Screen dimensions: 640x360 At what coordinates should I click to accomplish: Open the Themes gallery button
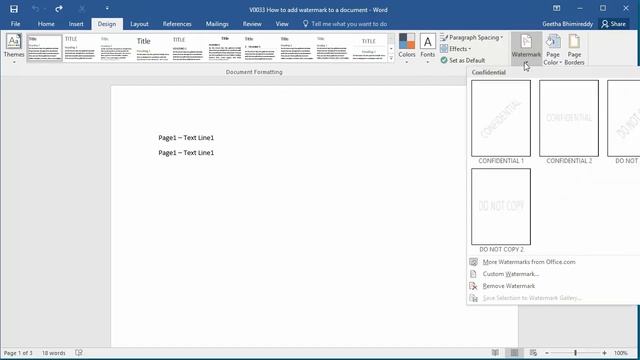coord(14,48)
